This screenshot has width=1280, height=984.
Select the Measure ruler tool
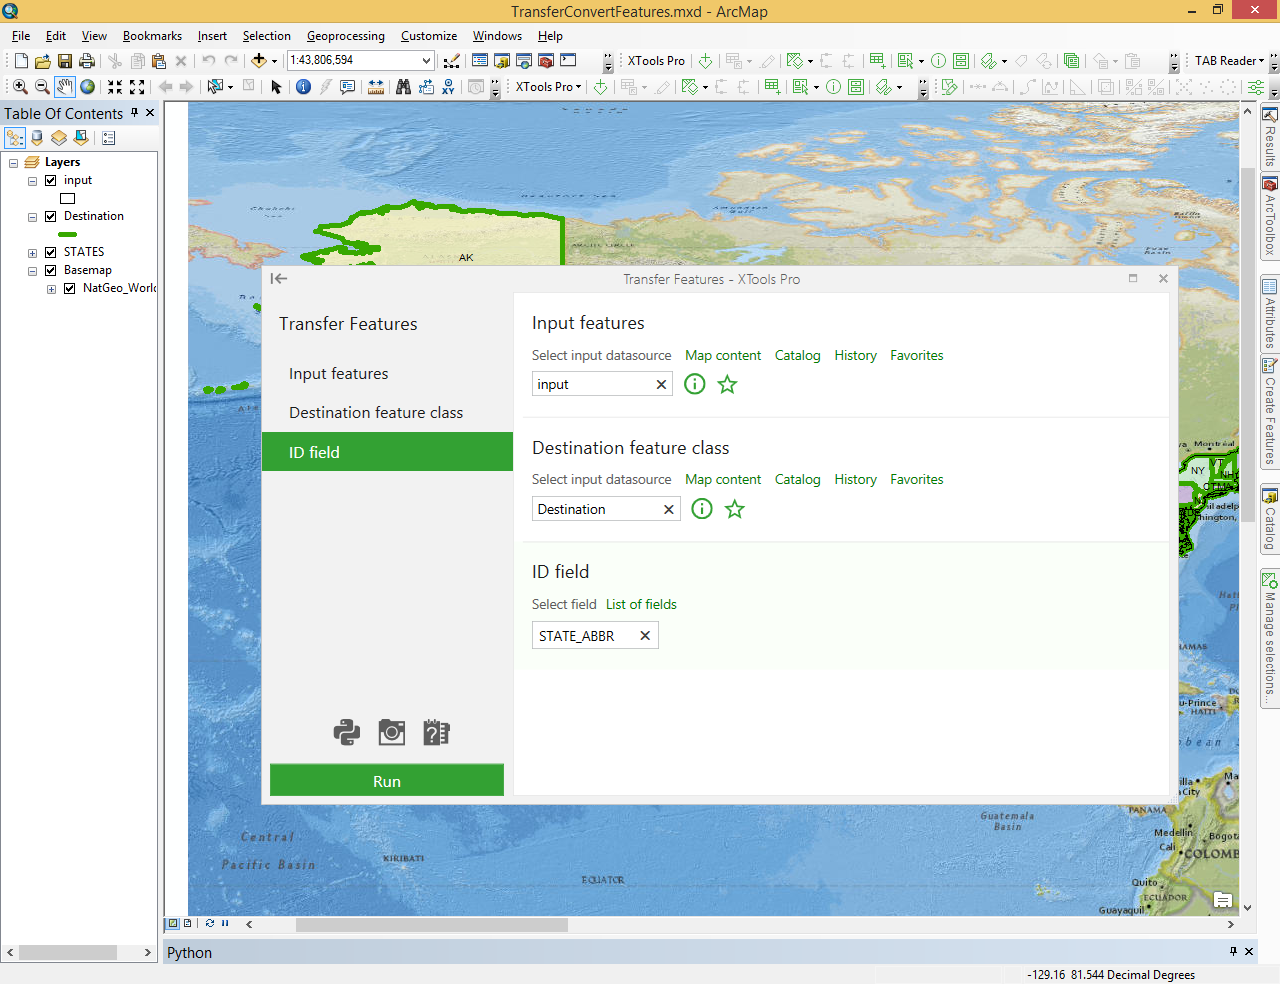[376, 87]
